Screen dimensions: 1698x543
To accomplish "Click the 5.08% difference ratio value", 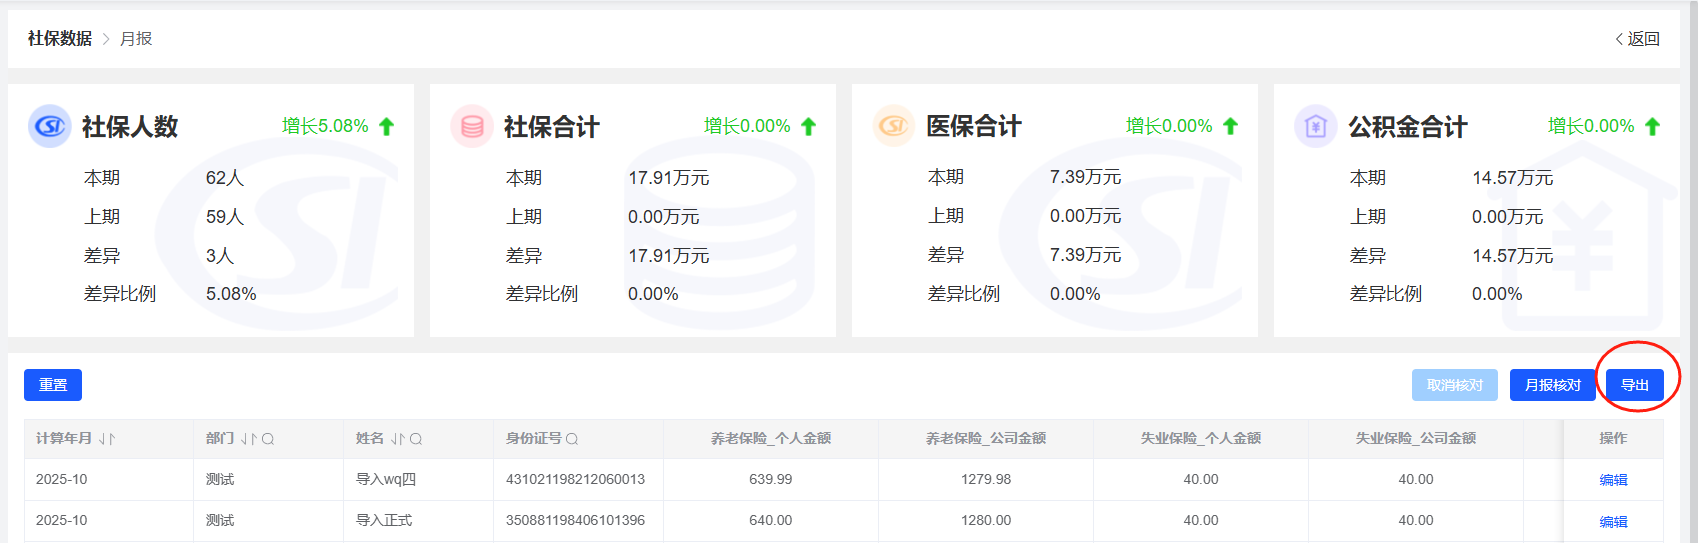I will coord(231,294).
